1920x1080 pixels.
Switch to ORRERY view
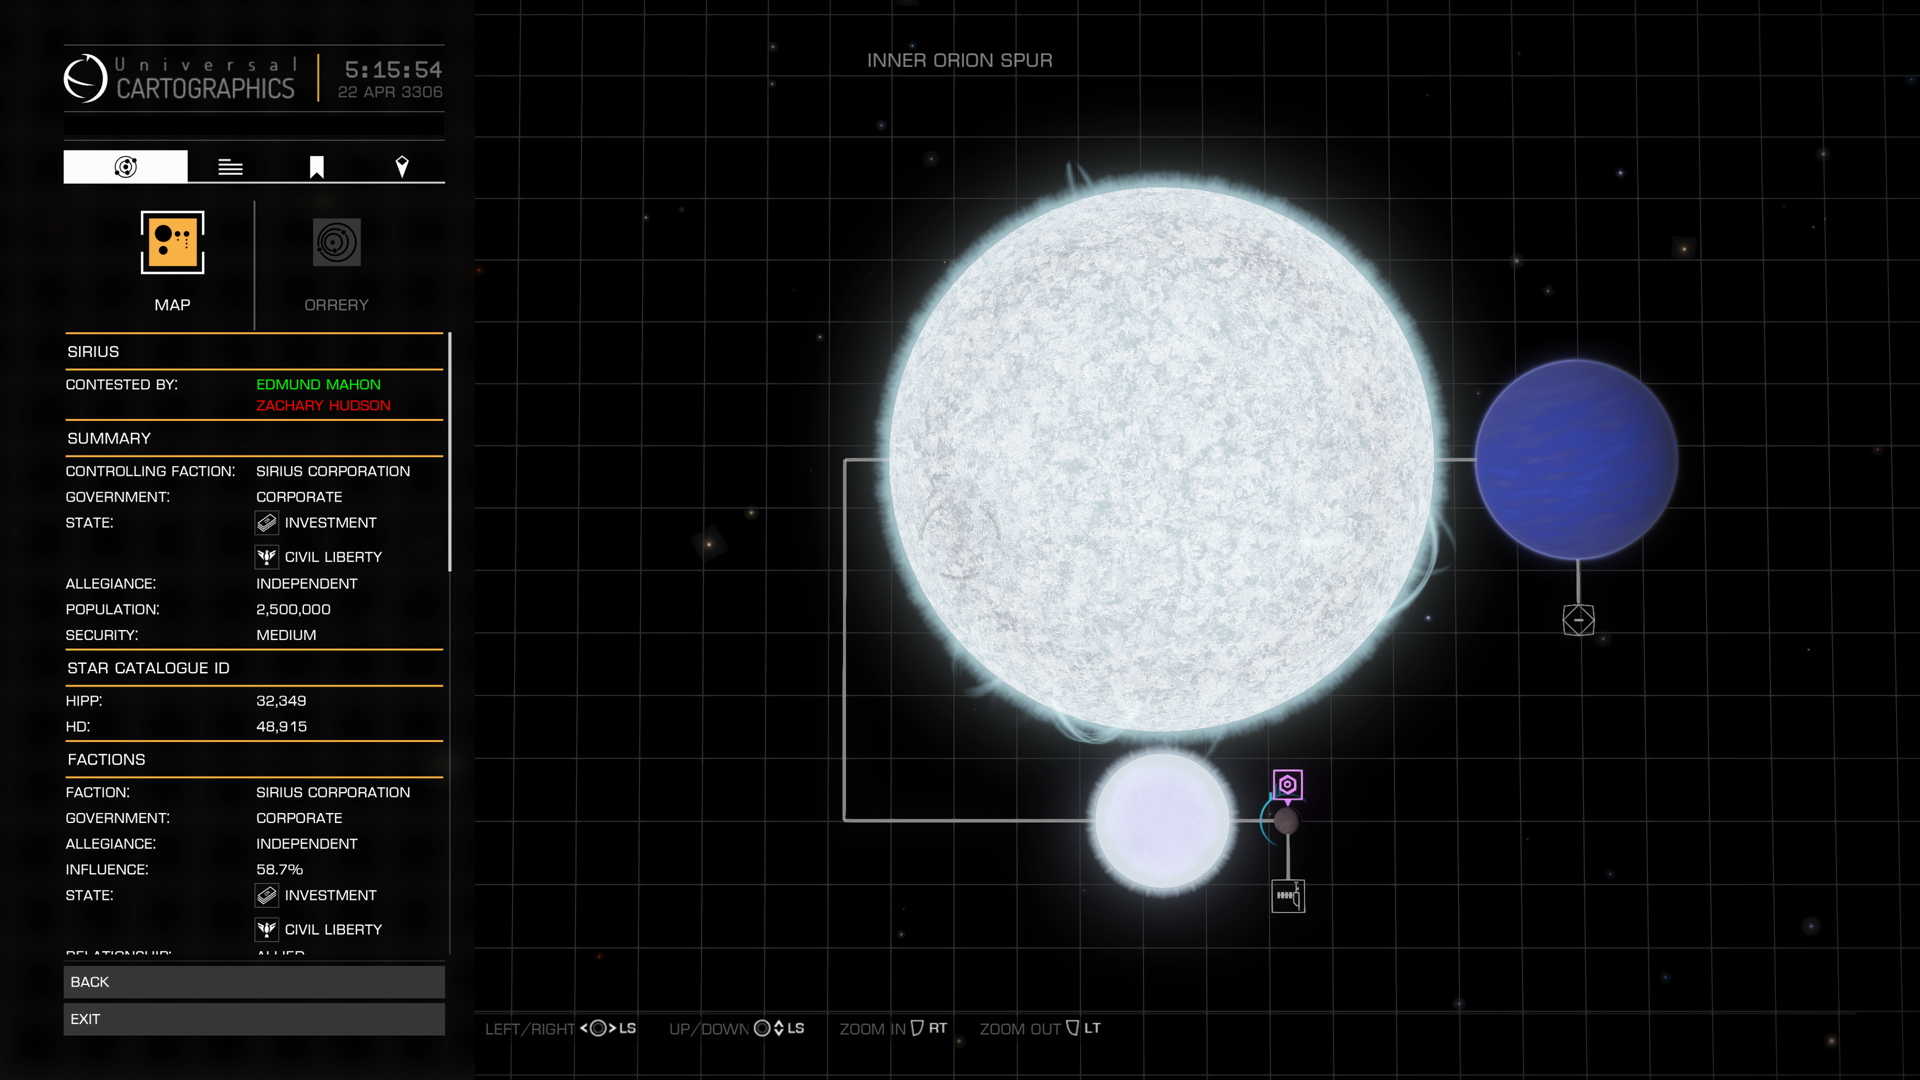click(336, 243)
